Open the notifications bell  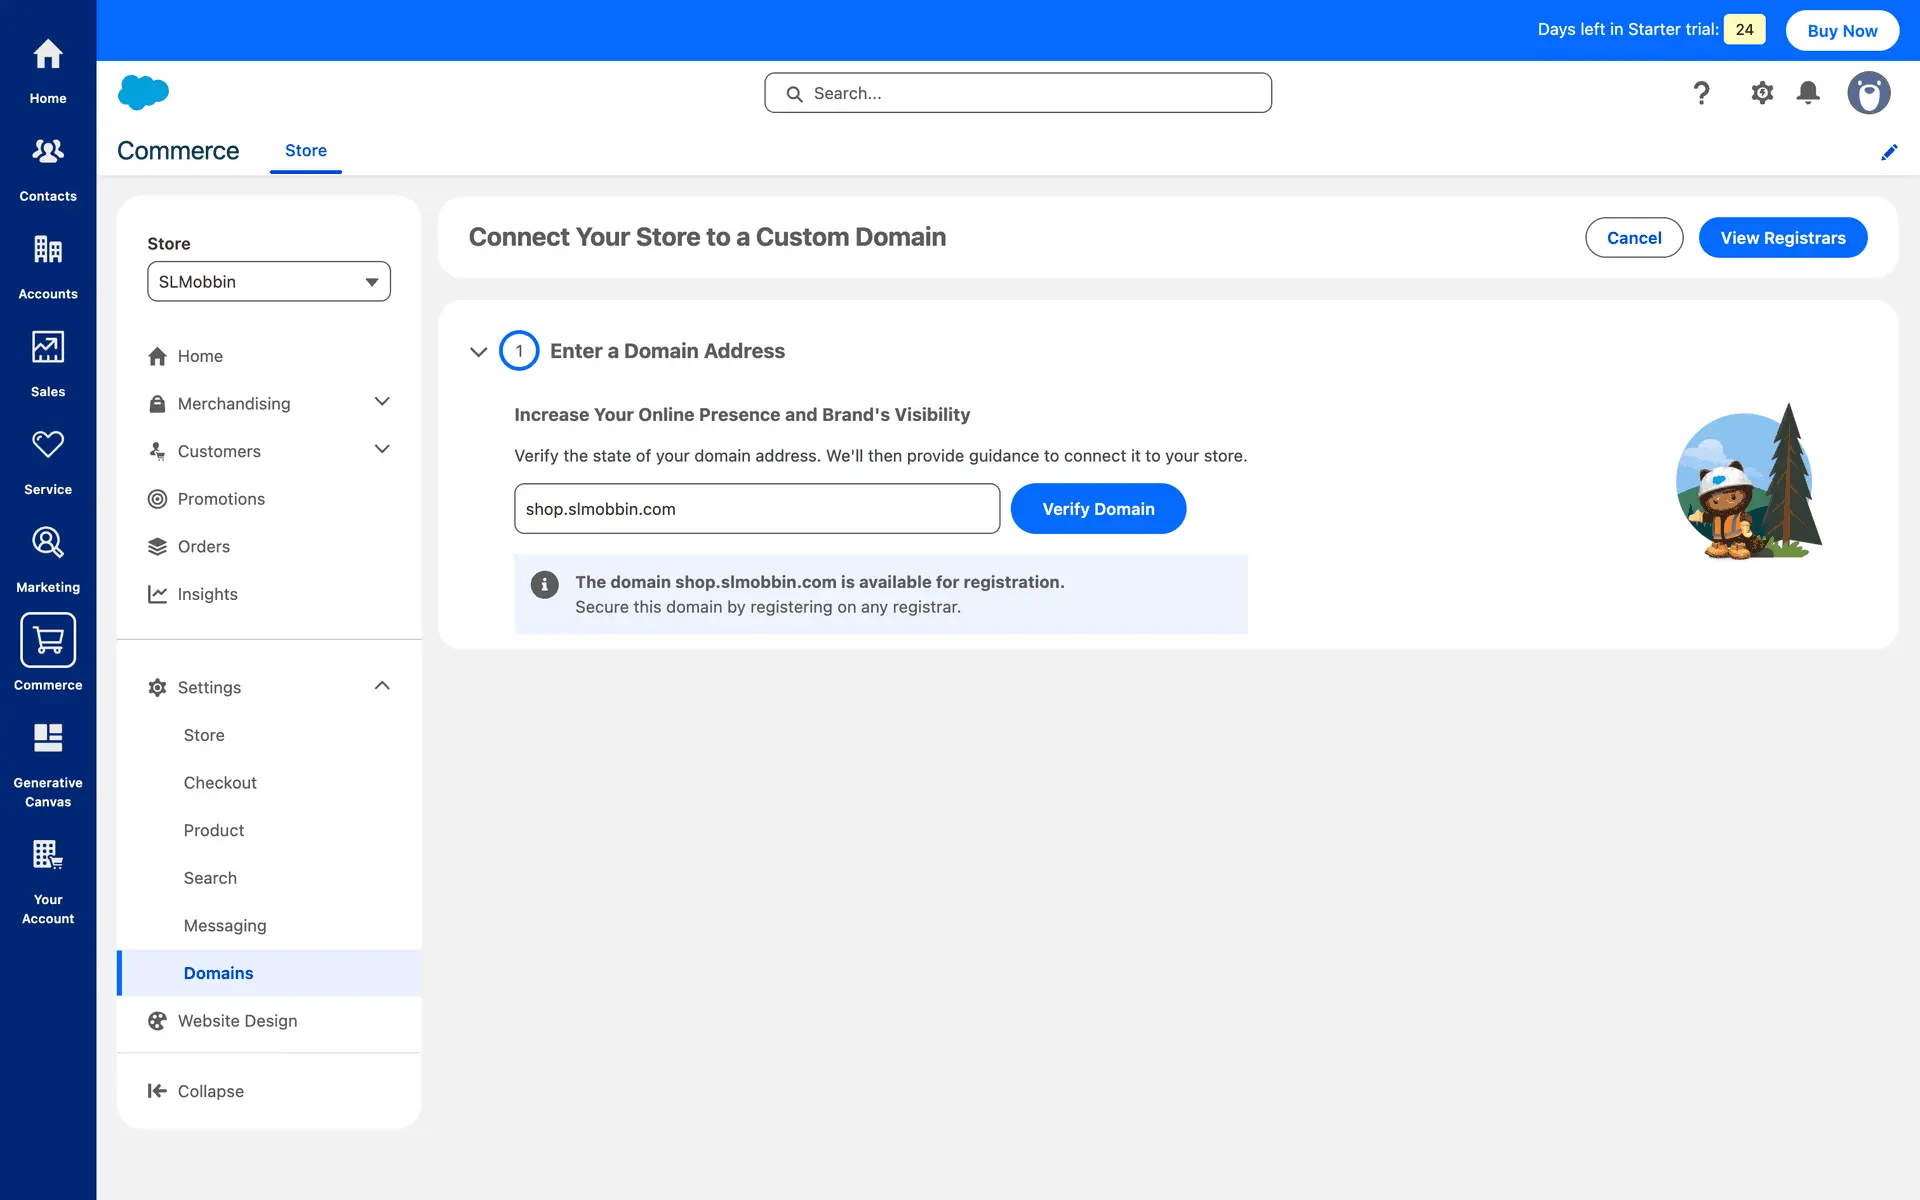coord(1808,93)
